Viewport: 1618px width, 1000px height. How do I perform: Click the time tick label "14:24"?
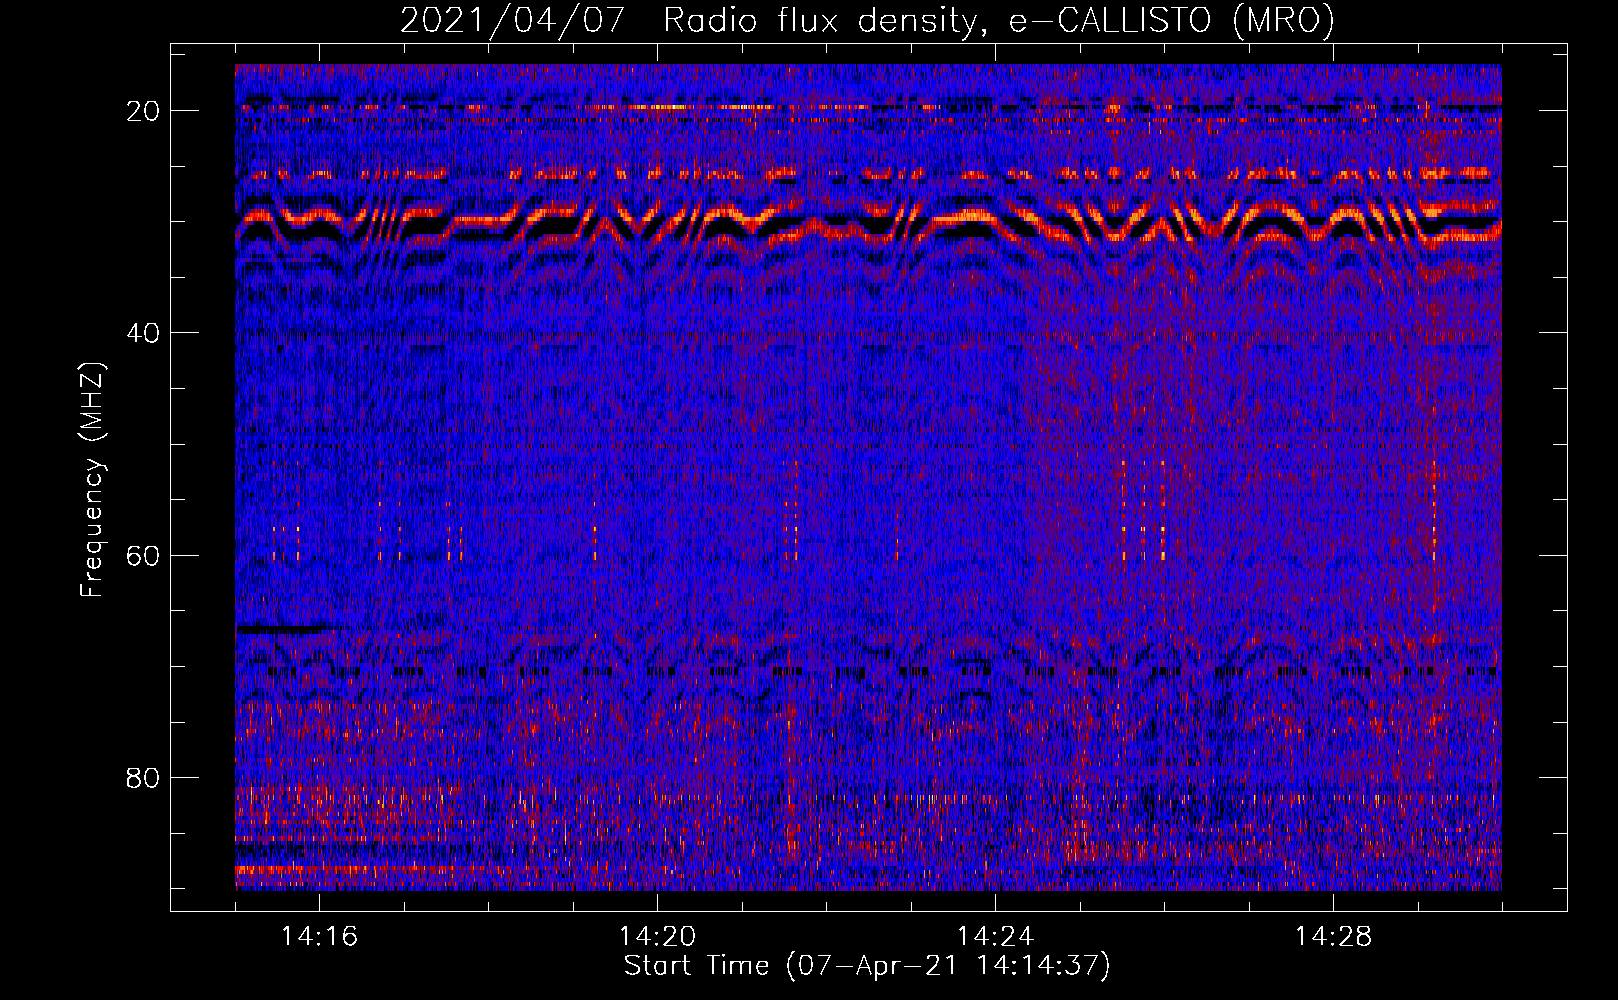point(995,937)
